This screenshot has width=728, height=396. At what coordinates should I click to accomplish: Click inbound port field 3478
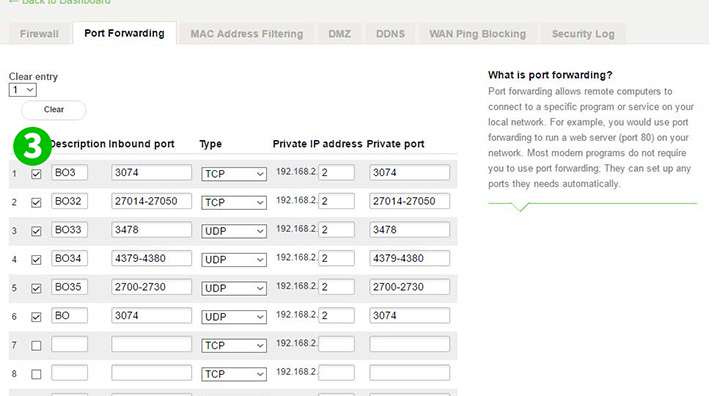coord(151,230)
